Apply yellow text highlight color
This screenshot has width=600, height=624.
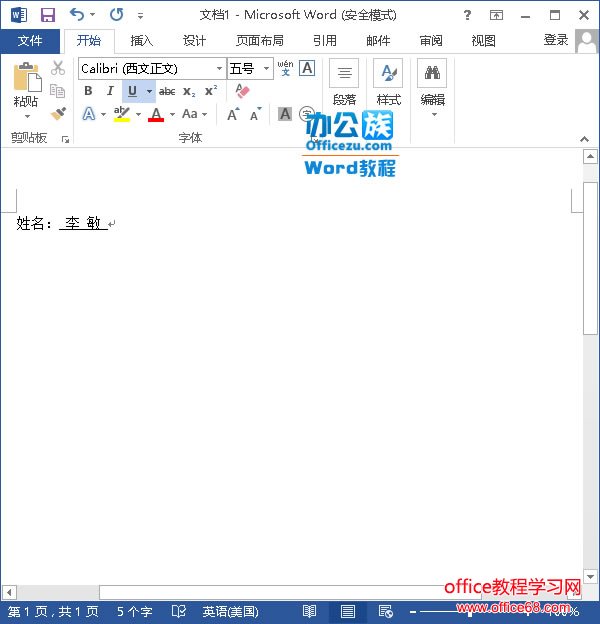[x=121, y=114]
